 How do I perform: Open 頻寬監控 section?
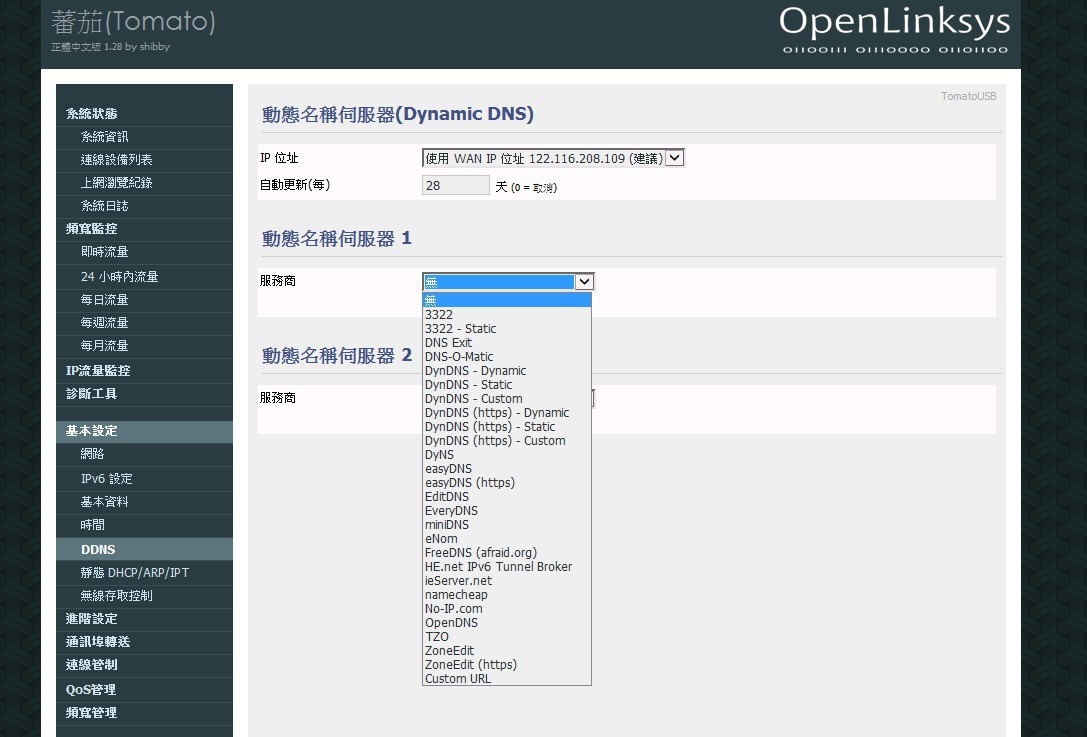click(x=144, y=229)
